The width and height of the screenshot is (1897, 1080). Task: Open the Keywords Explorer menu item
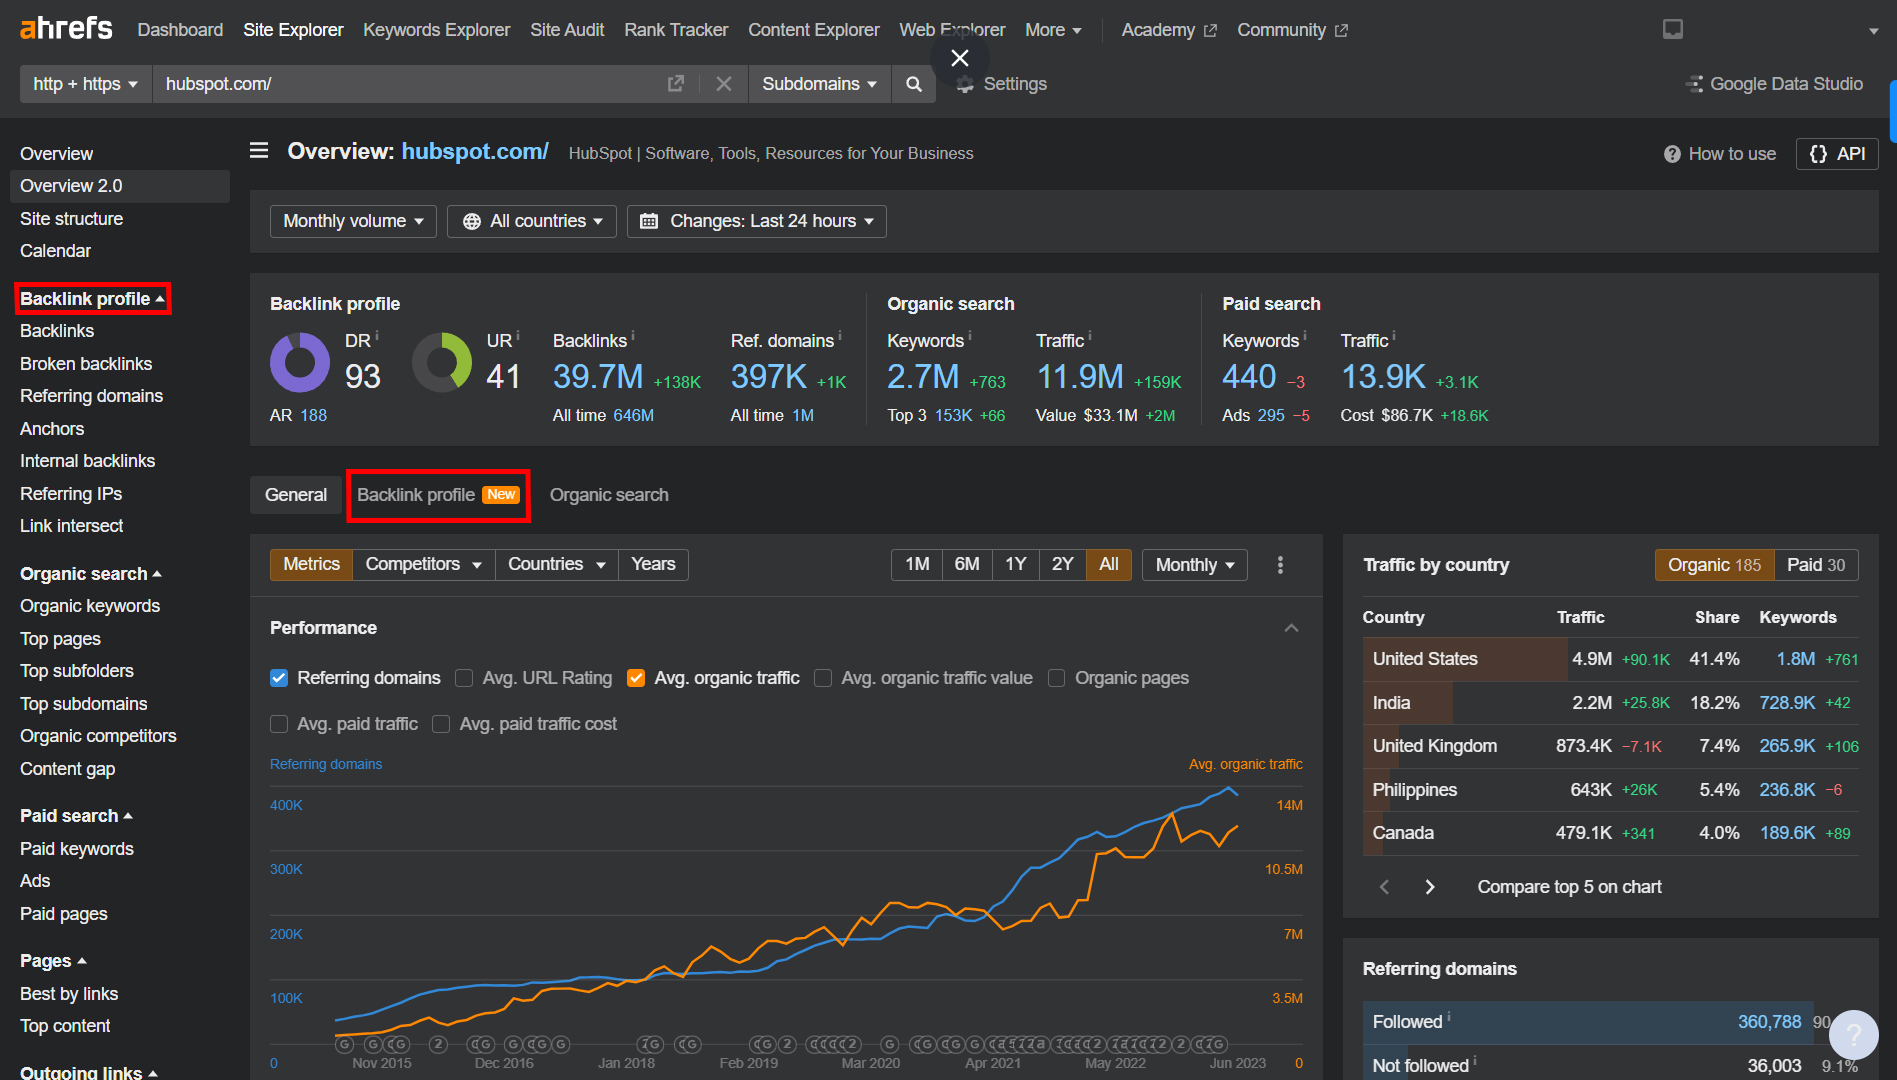[x=436, y=29]
